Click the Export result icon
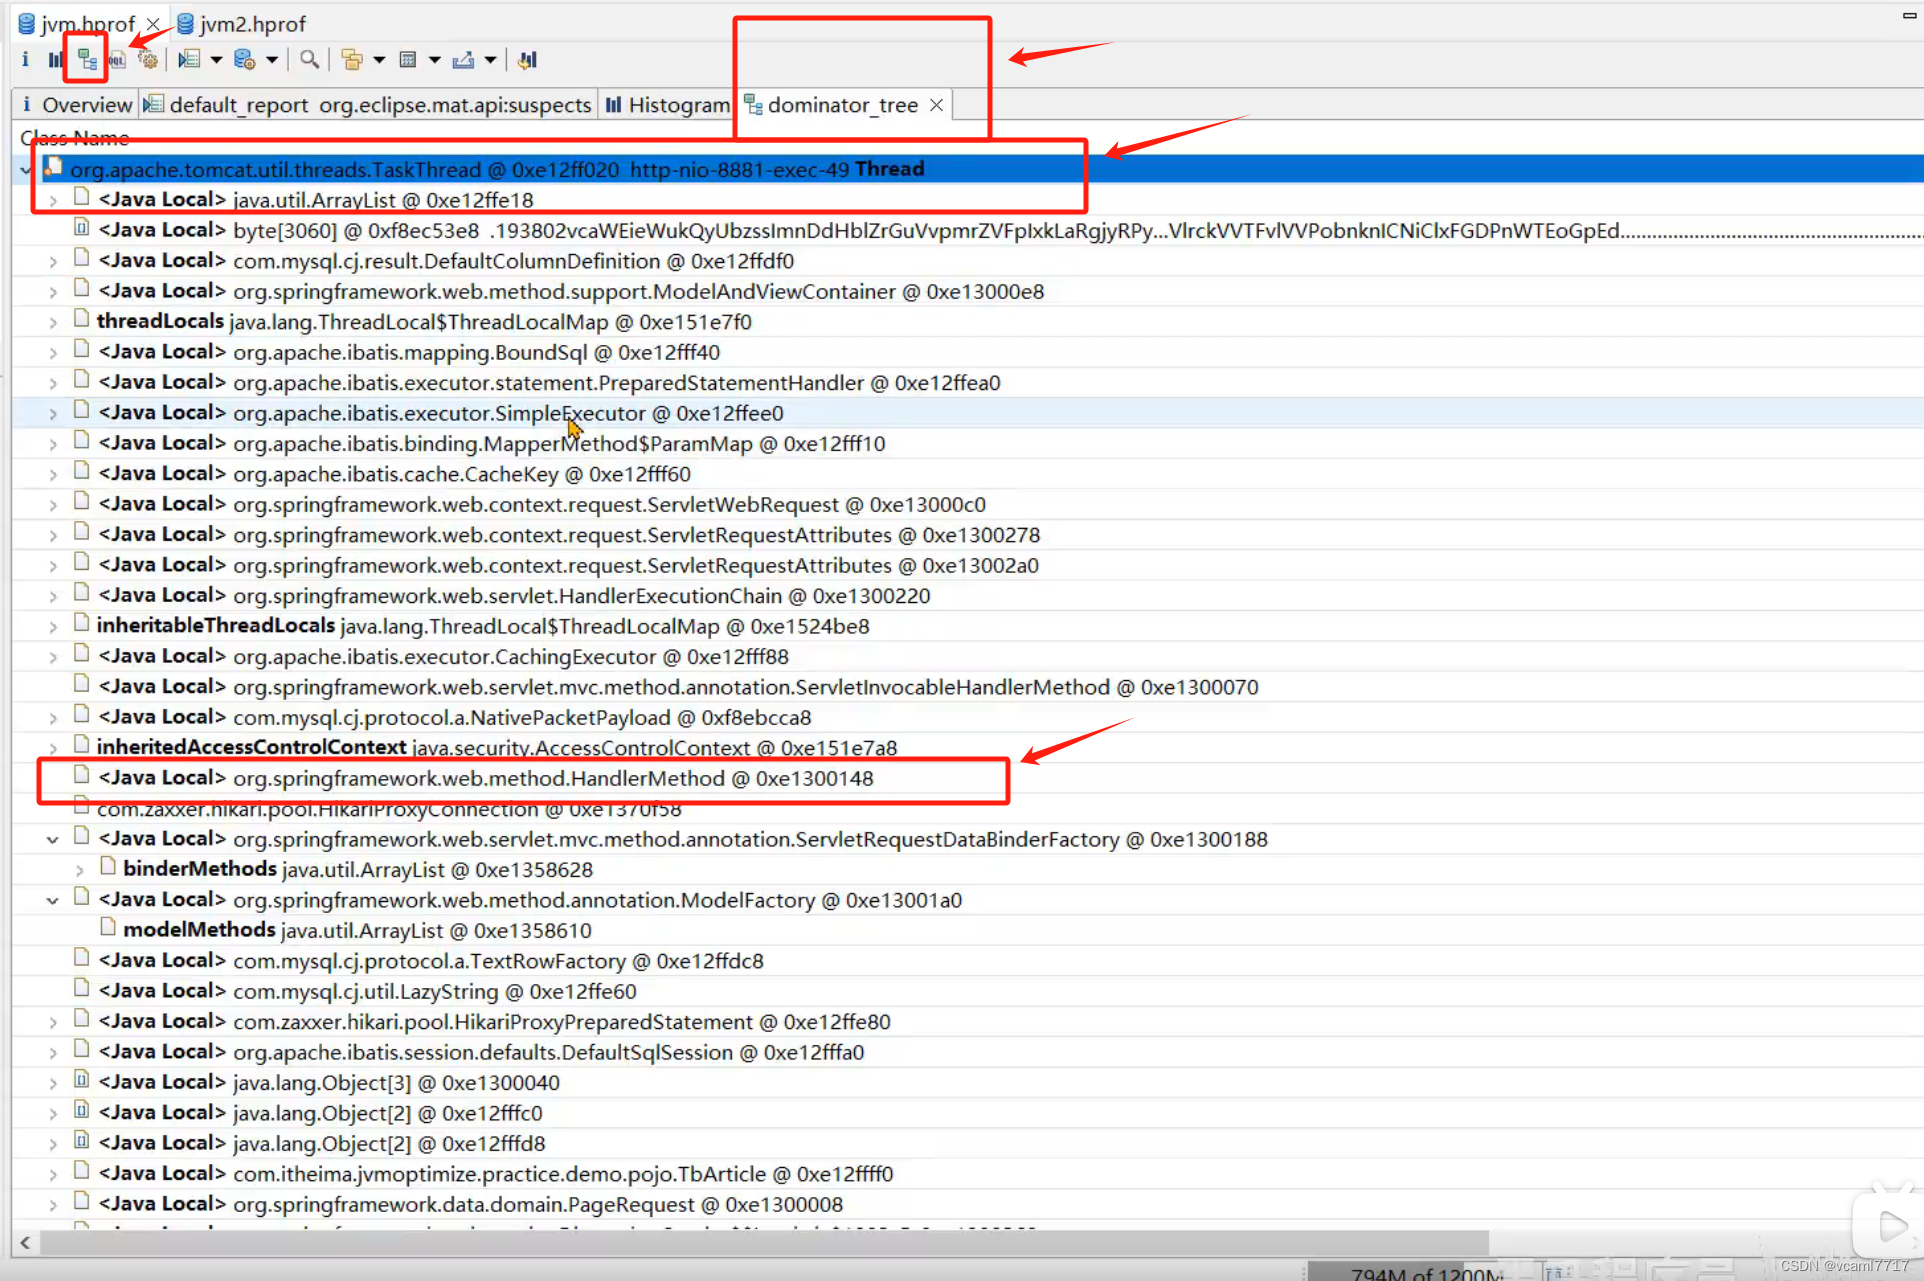The image size is (1924, 1281). coord(463,60)
